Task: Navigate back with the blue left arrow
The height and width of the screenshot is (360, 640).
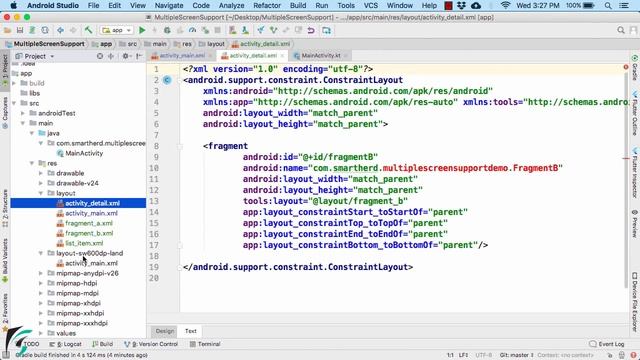Action: (x=60, y=30)
